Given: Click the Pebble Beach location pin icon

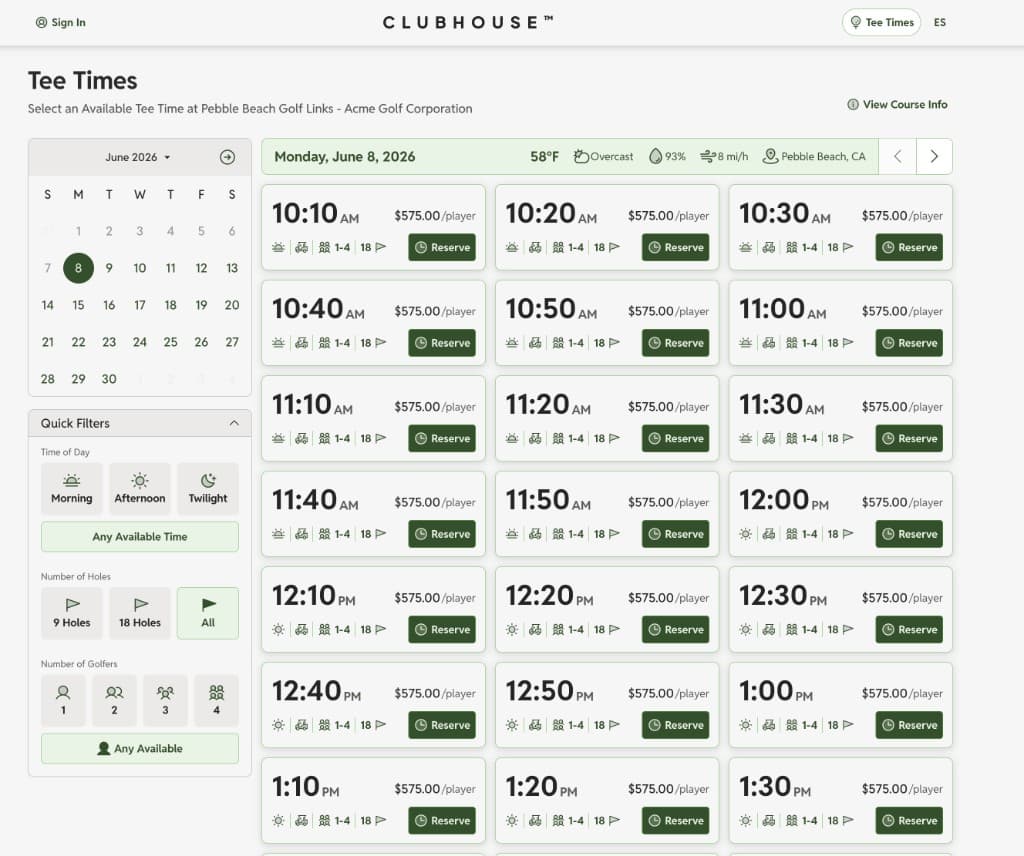Looking at the screenshot, I should click(x=770, y=157).
